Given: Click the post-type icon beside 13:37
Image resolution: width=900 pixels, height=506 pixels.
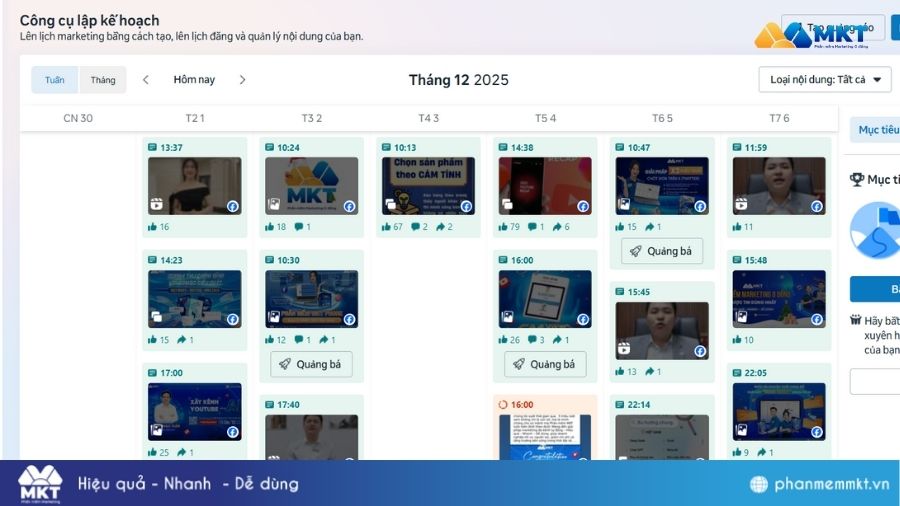Looking at the screenshot, I should pyautogui.click(x=152, y=147).
